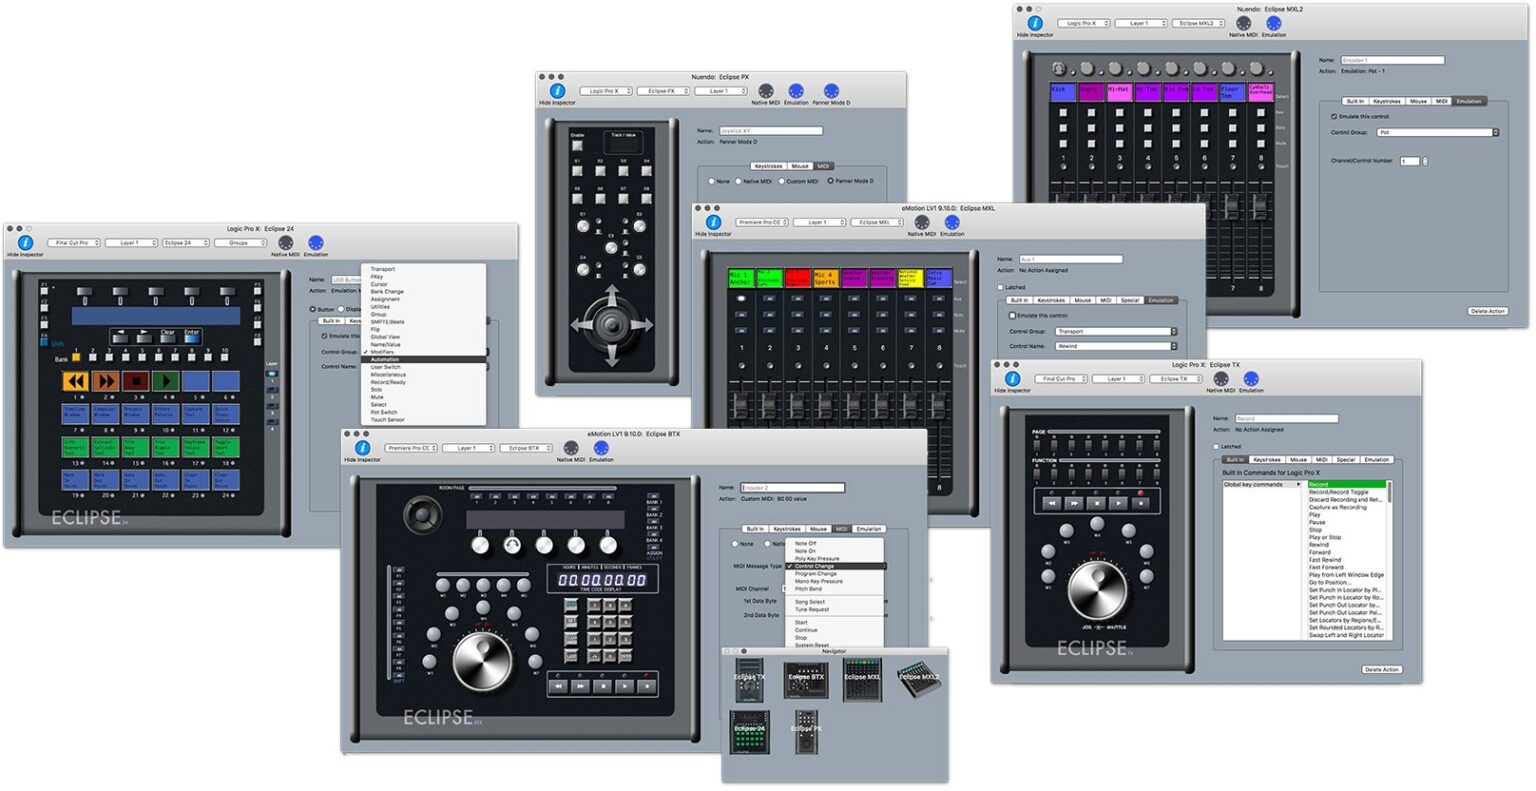Open the Control Group Transport dropdown in the Eclipse MXL window

pos(1117,331)
